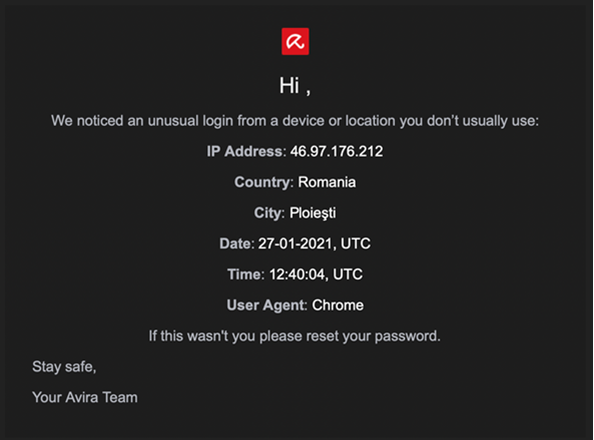Click the "reset your password" text
The width and height of the screenshot is (594, 440).
tap(373, 336)
